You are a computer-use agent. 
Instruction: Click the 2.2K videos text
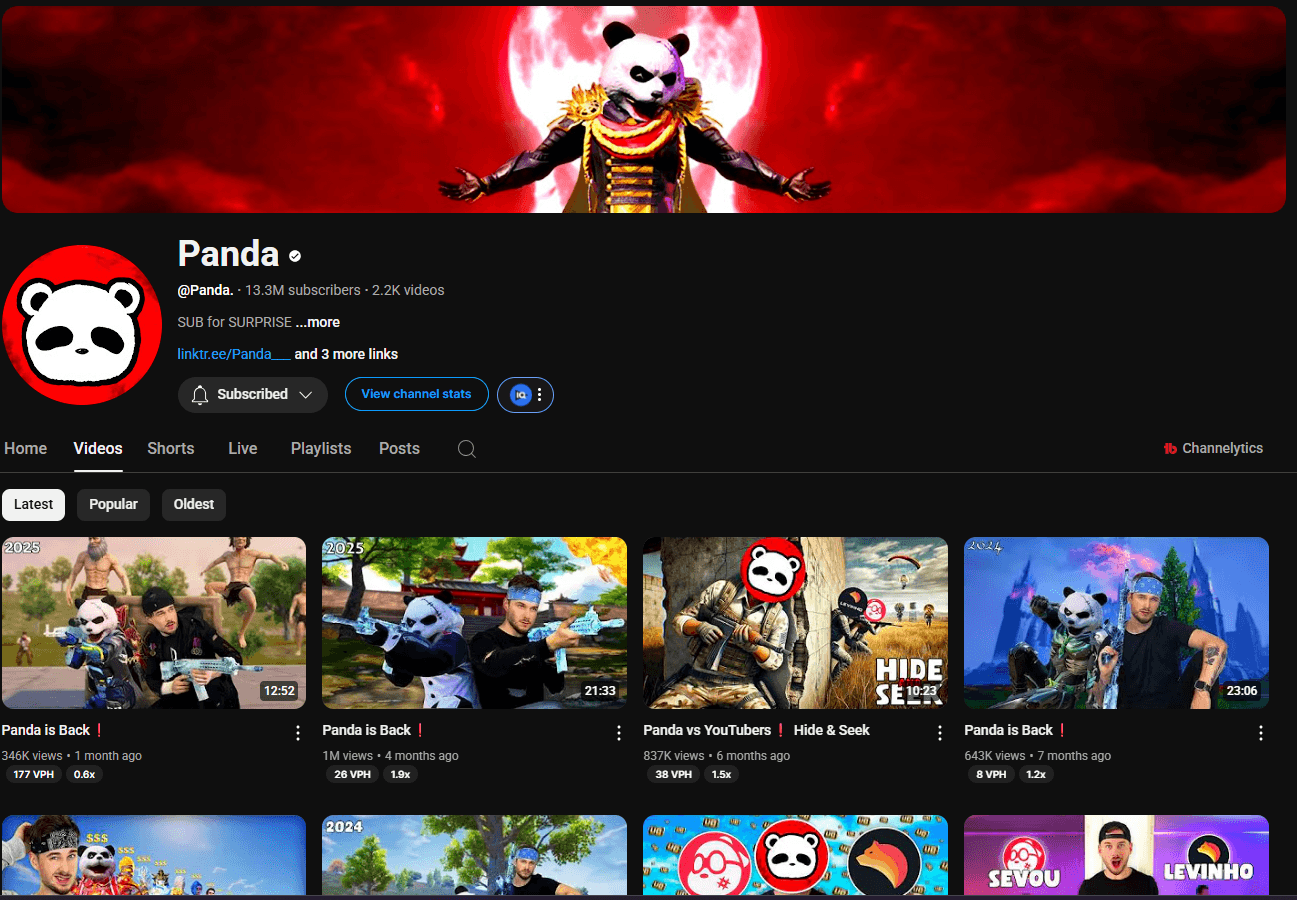pyautogui.click(x=408, y=290)
